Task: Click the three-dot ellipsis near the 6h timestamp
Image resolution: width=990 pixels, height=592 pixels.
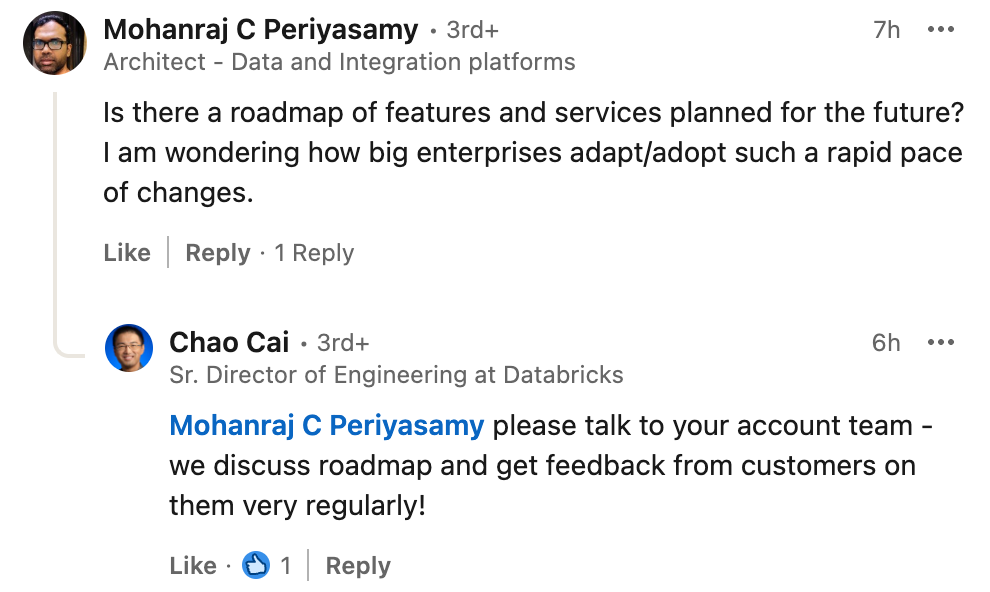Action: click(941, 342)
